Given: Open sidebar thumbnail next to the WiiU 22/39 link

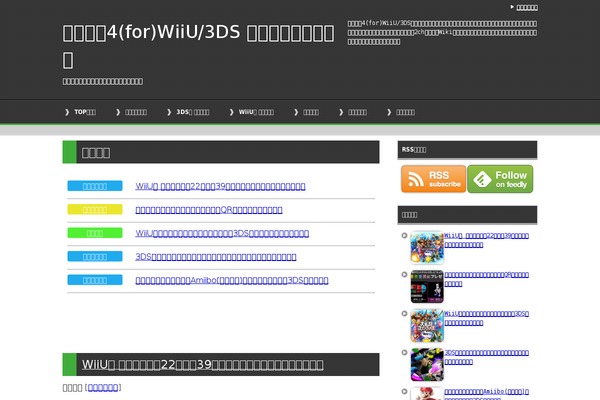Looking at the screenshot, I should click(427, 248).
